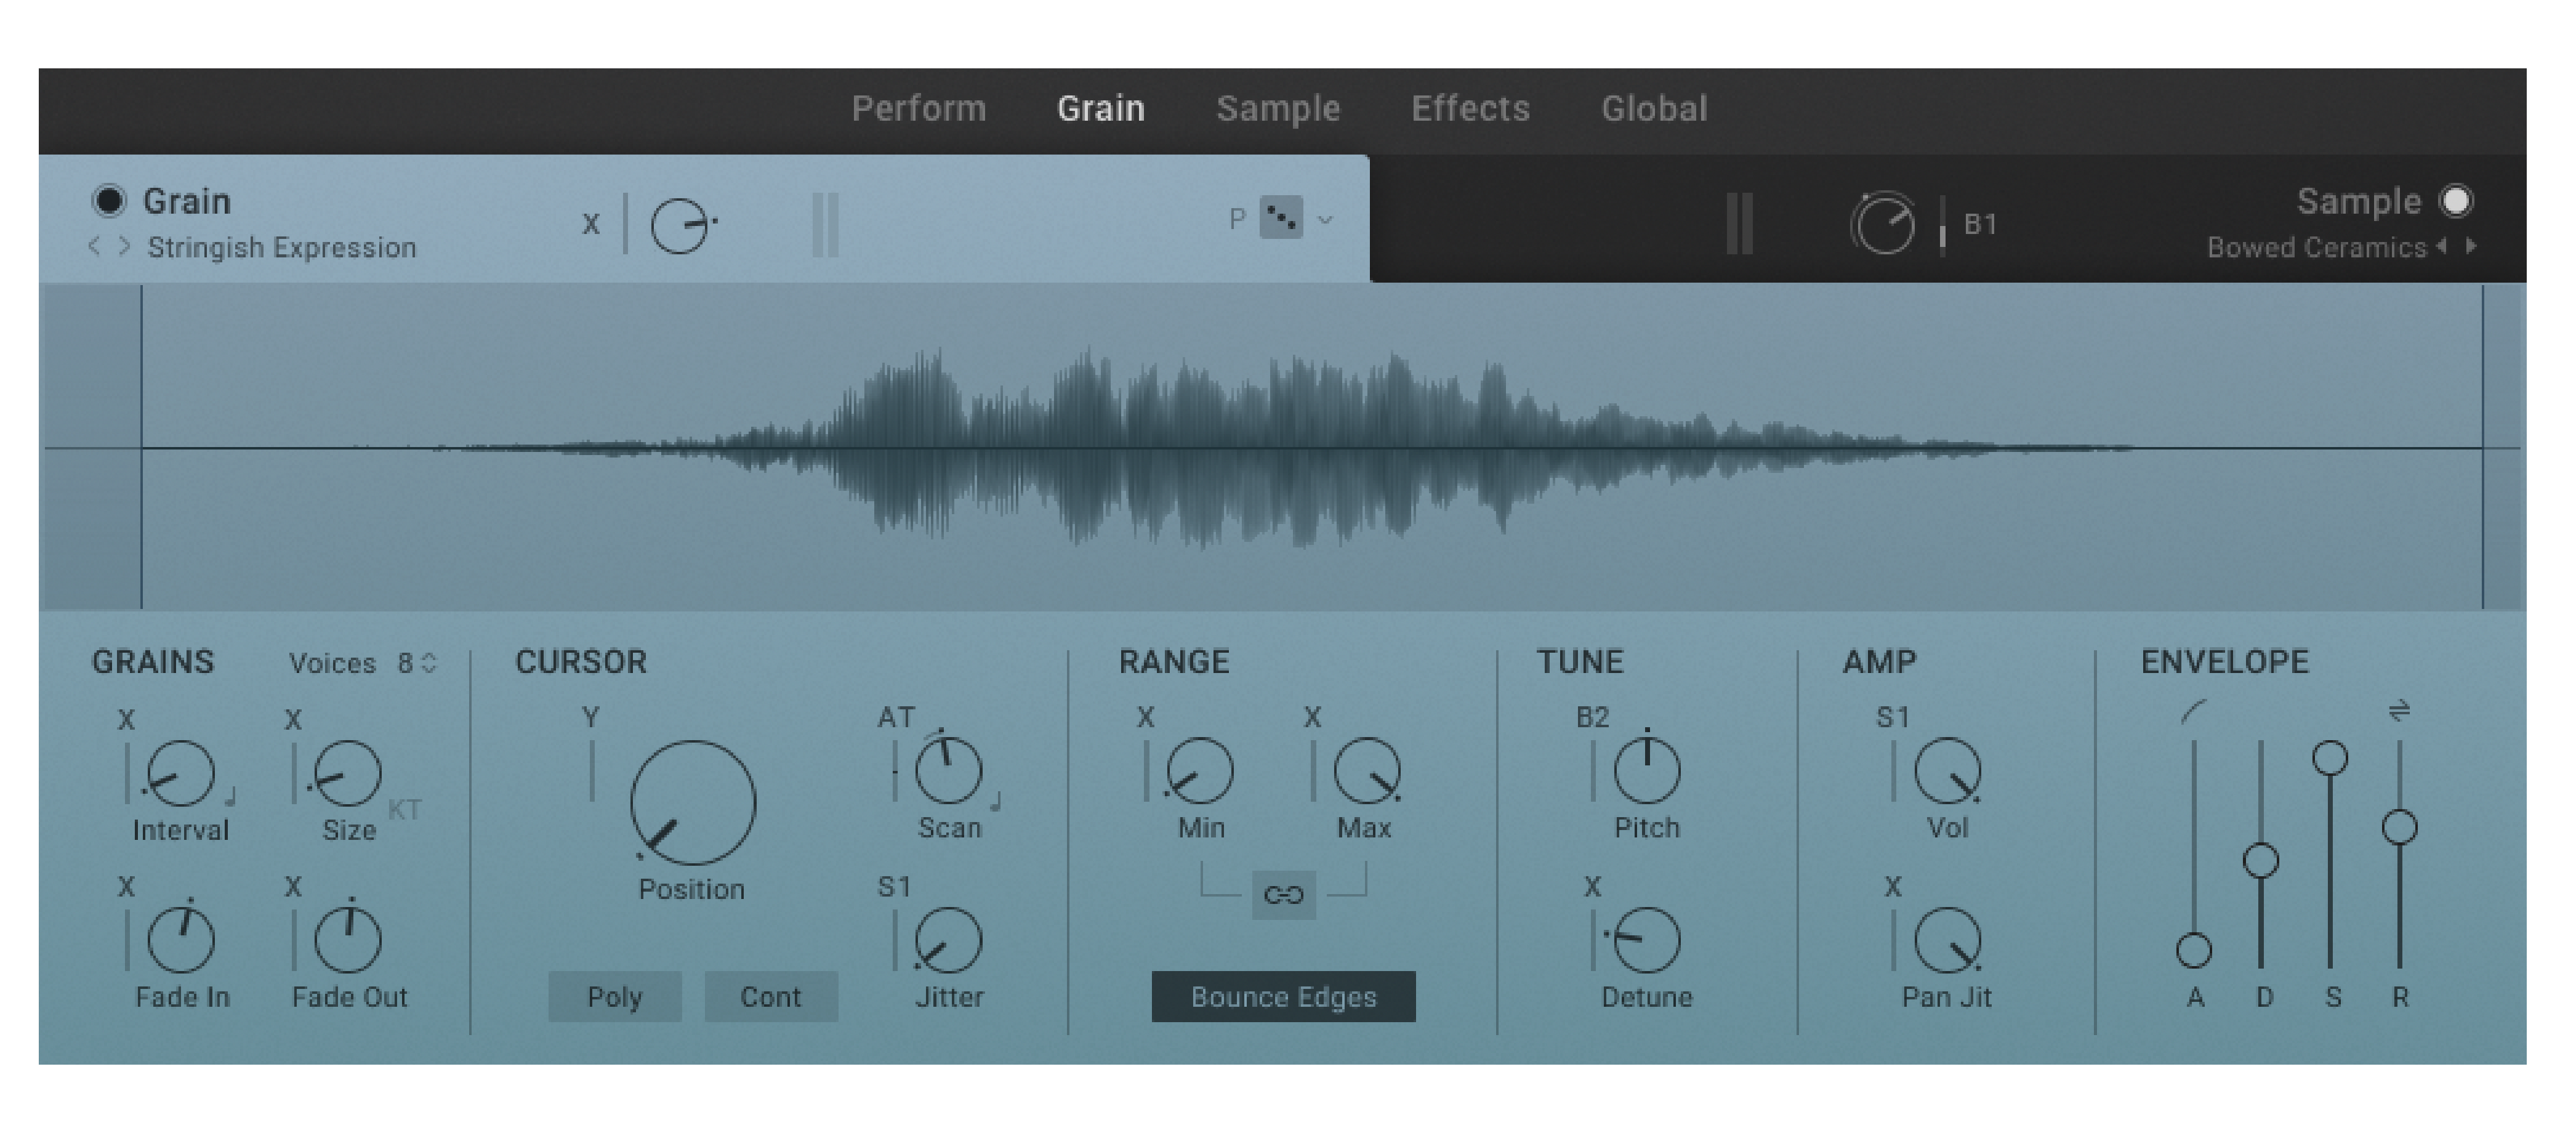
Task: Click the grain playback mode dots icon
Action: click(1281, 217)
